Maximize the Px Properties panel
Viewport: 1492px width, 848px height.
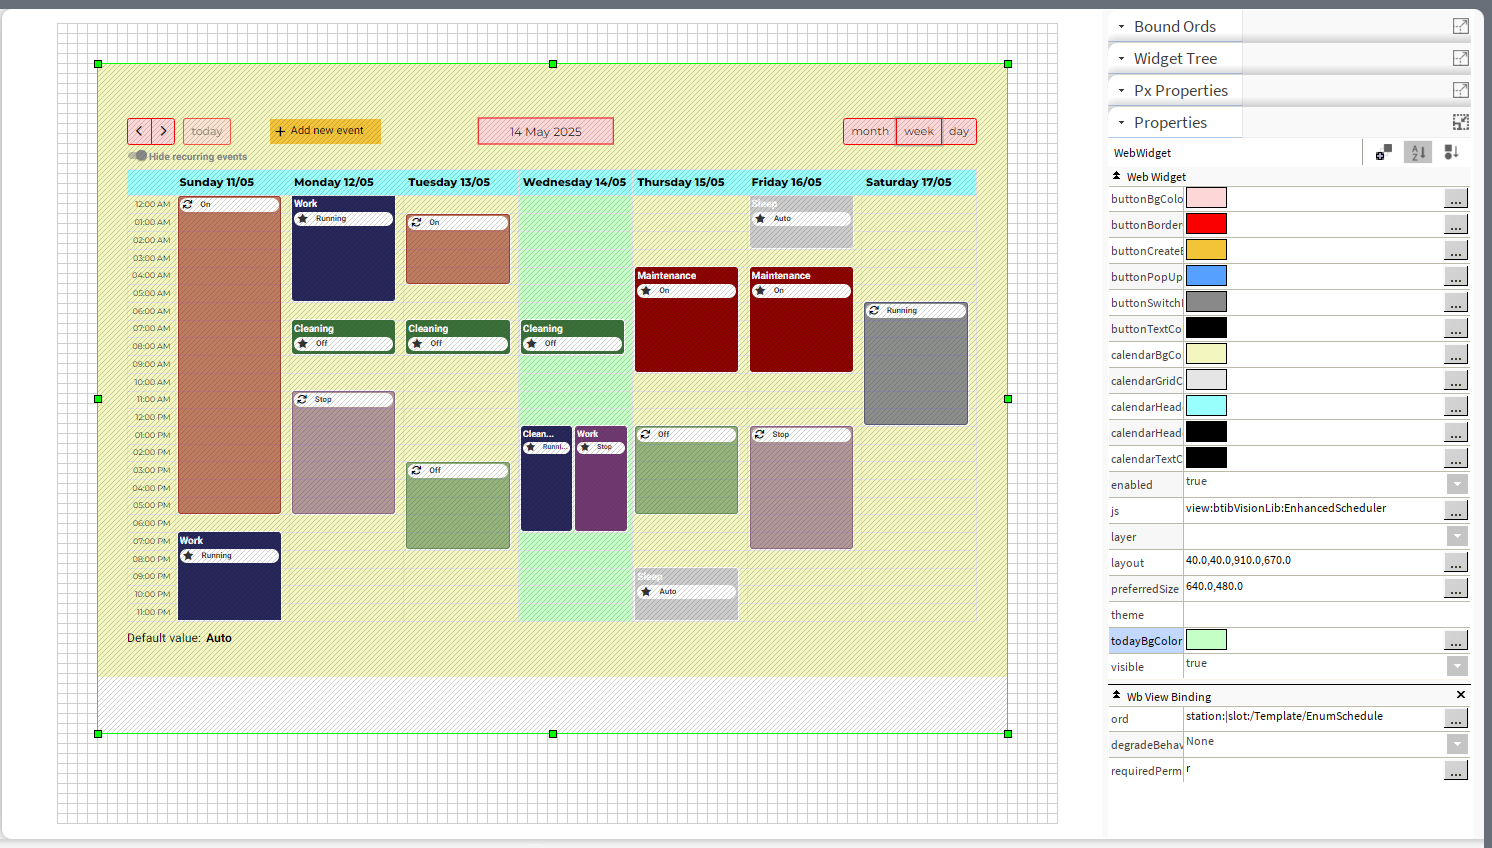click(x=1460, y=90)
